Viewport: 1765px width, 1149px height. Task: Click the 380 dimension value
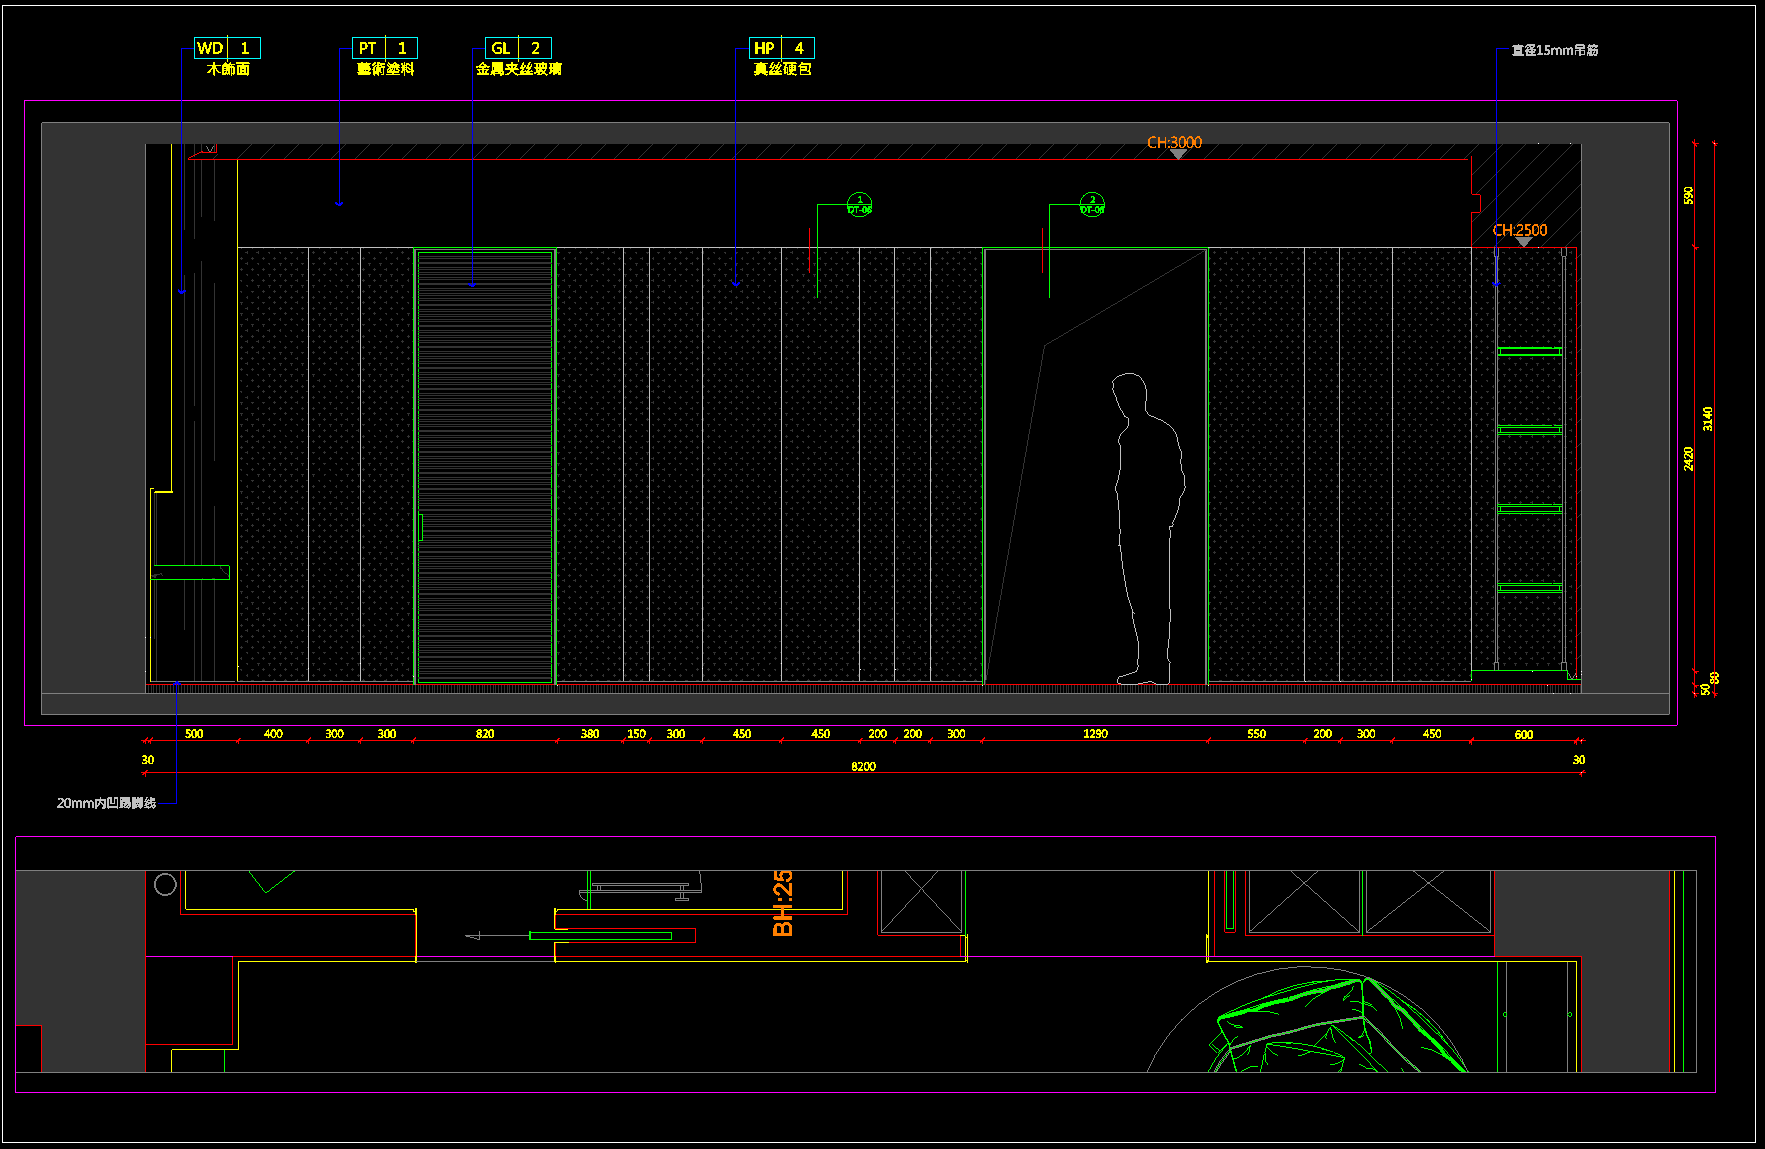click(x=590, y=734)
